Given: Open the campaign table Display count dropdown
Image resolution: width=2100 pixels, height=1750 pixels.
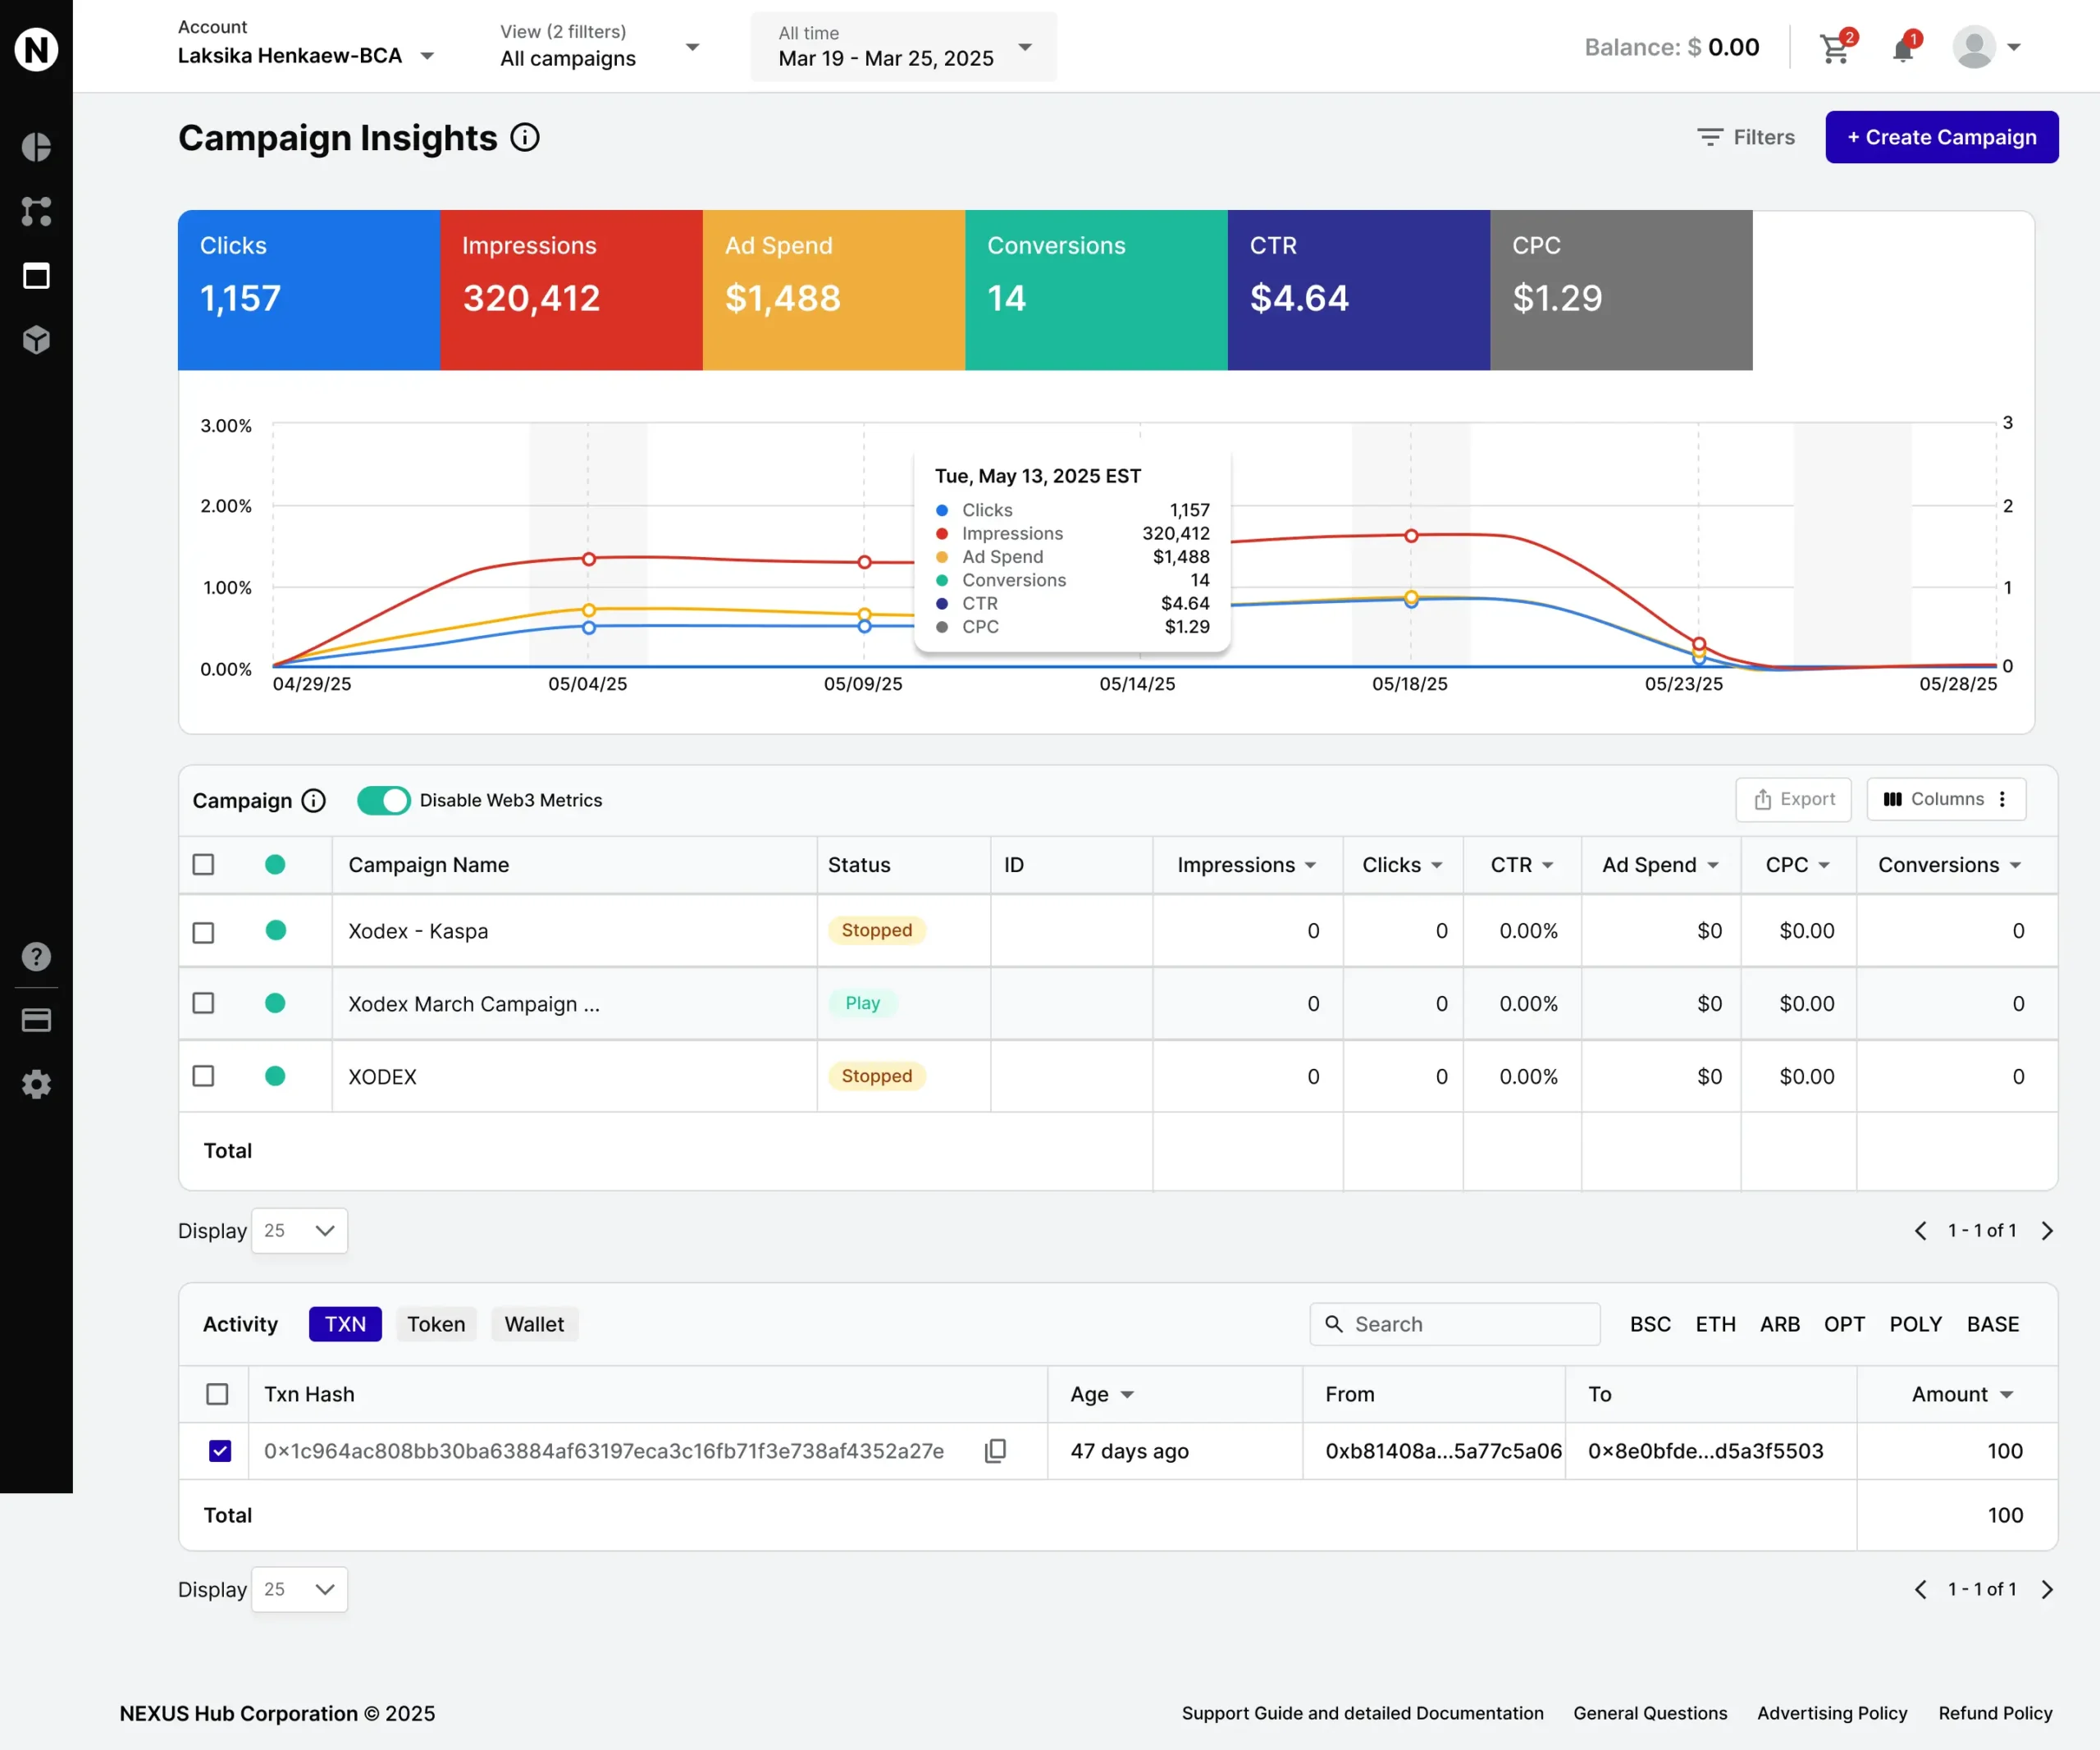Looking at the screenshot, I should 299,1230.
